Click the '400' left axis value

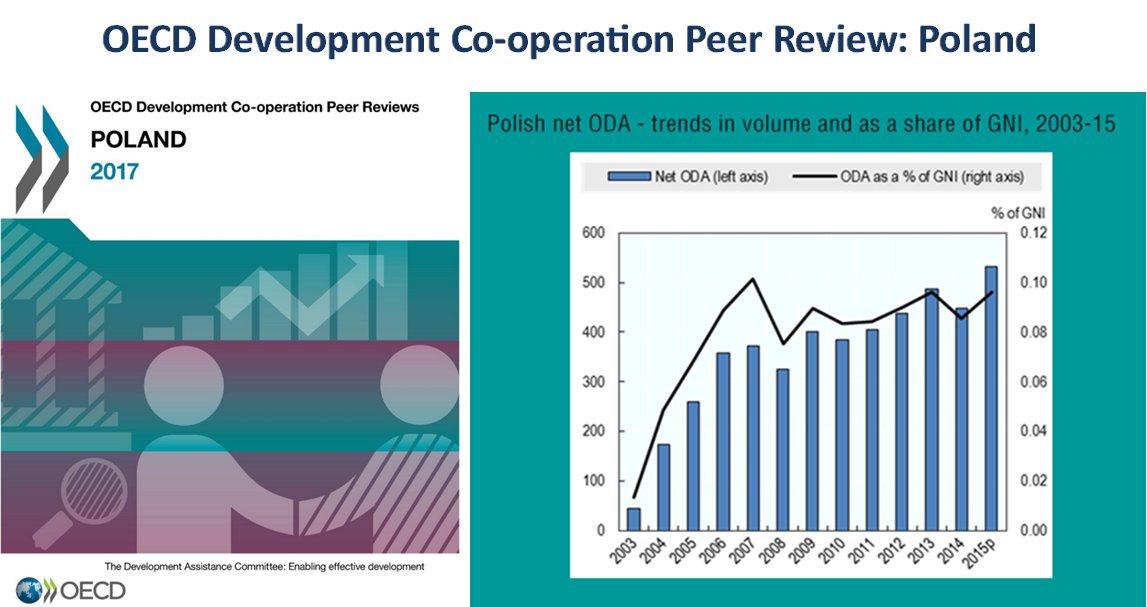[593, 332]
